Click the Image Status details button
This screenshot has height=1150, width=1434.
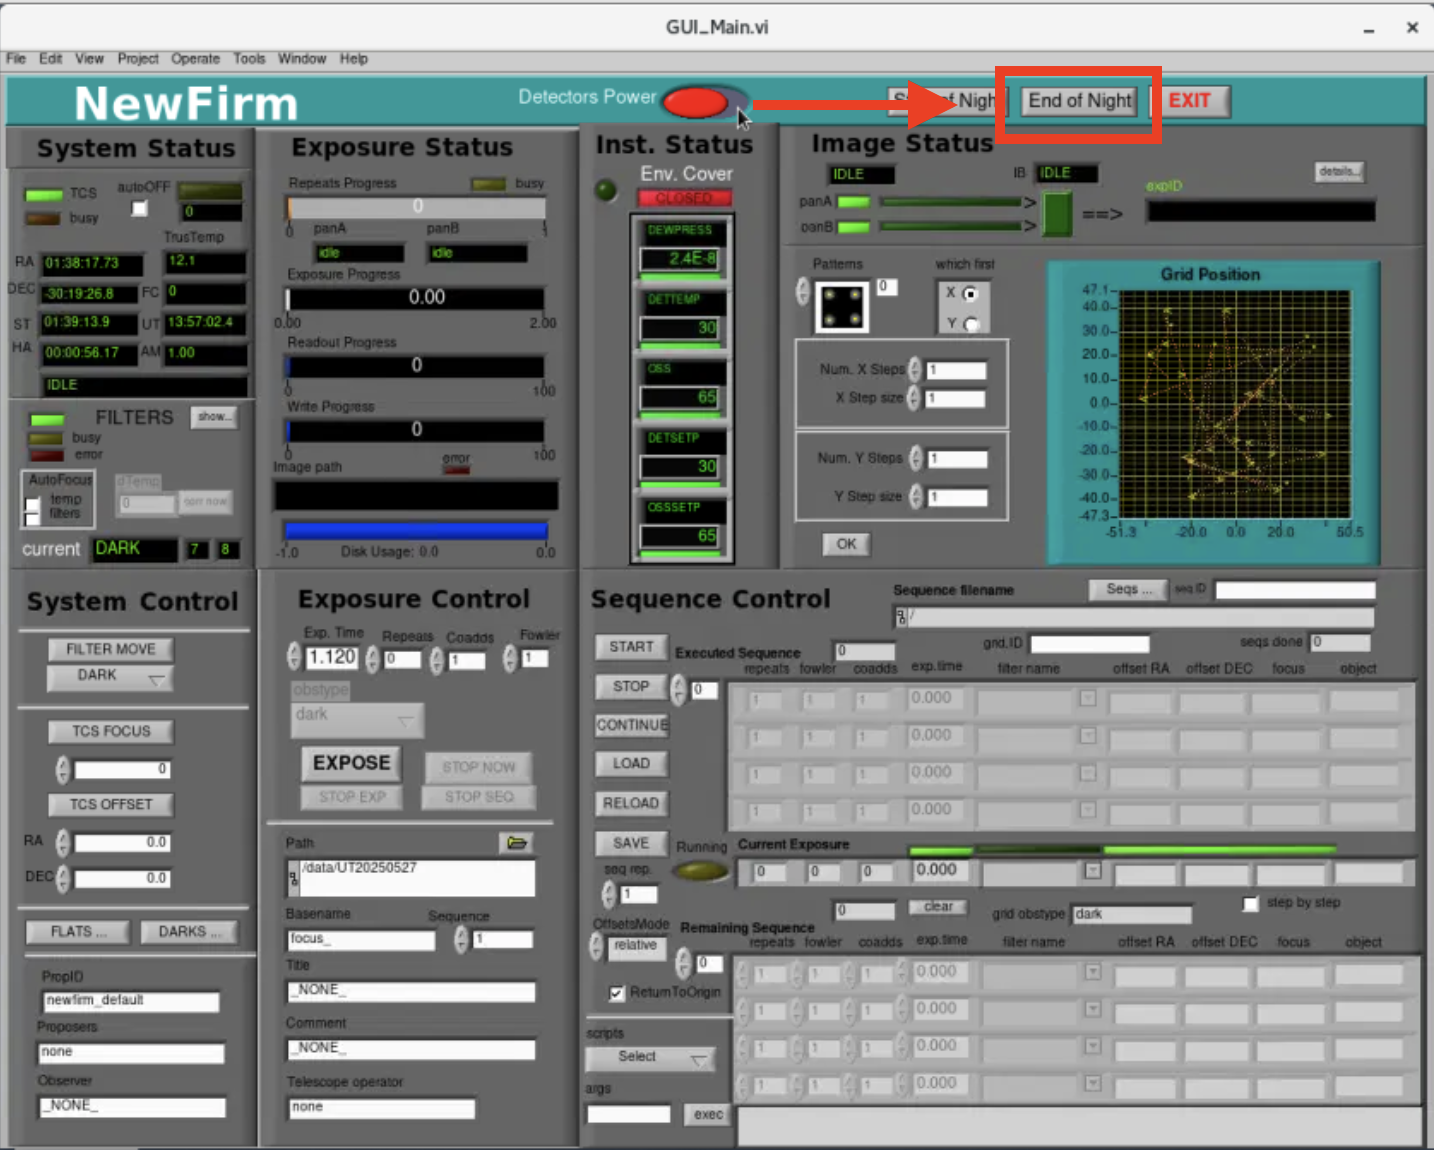pyautogui.click(x=1338, y=172)
